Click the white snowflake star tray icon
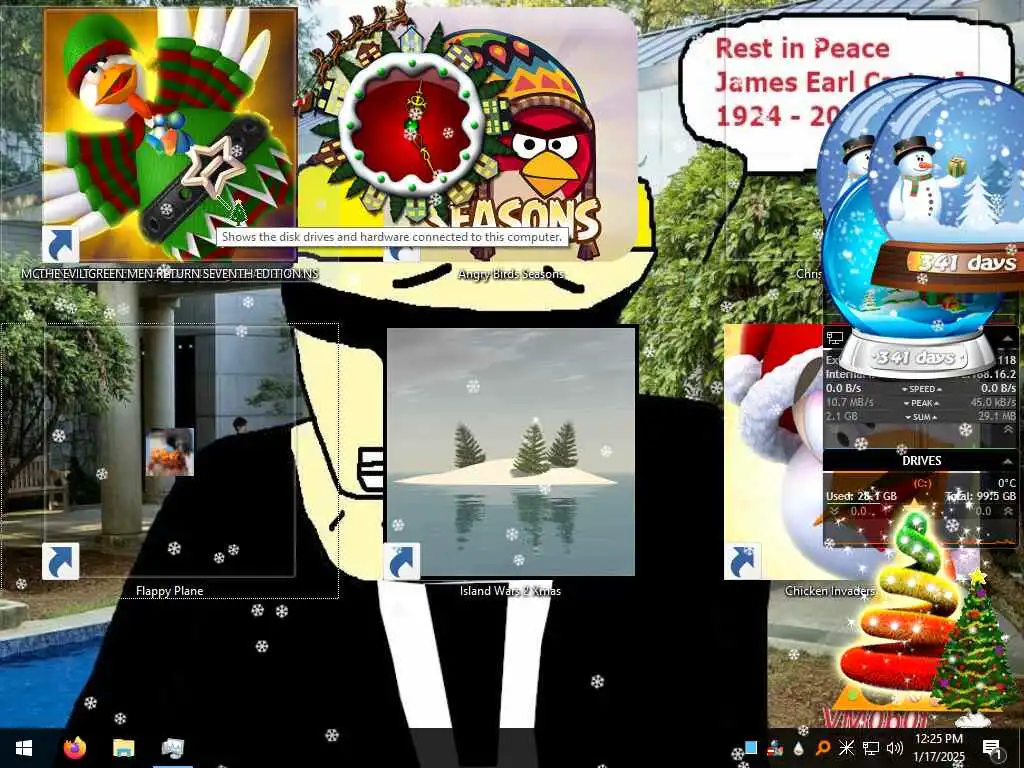 click(846, 748)
